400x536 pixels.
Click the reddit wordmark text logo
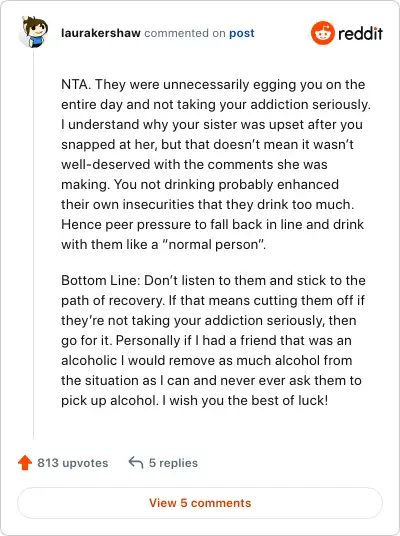click(x=360, y=33)
